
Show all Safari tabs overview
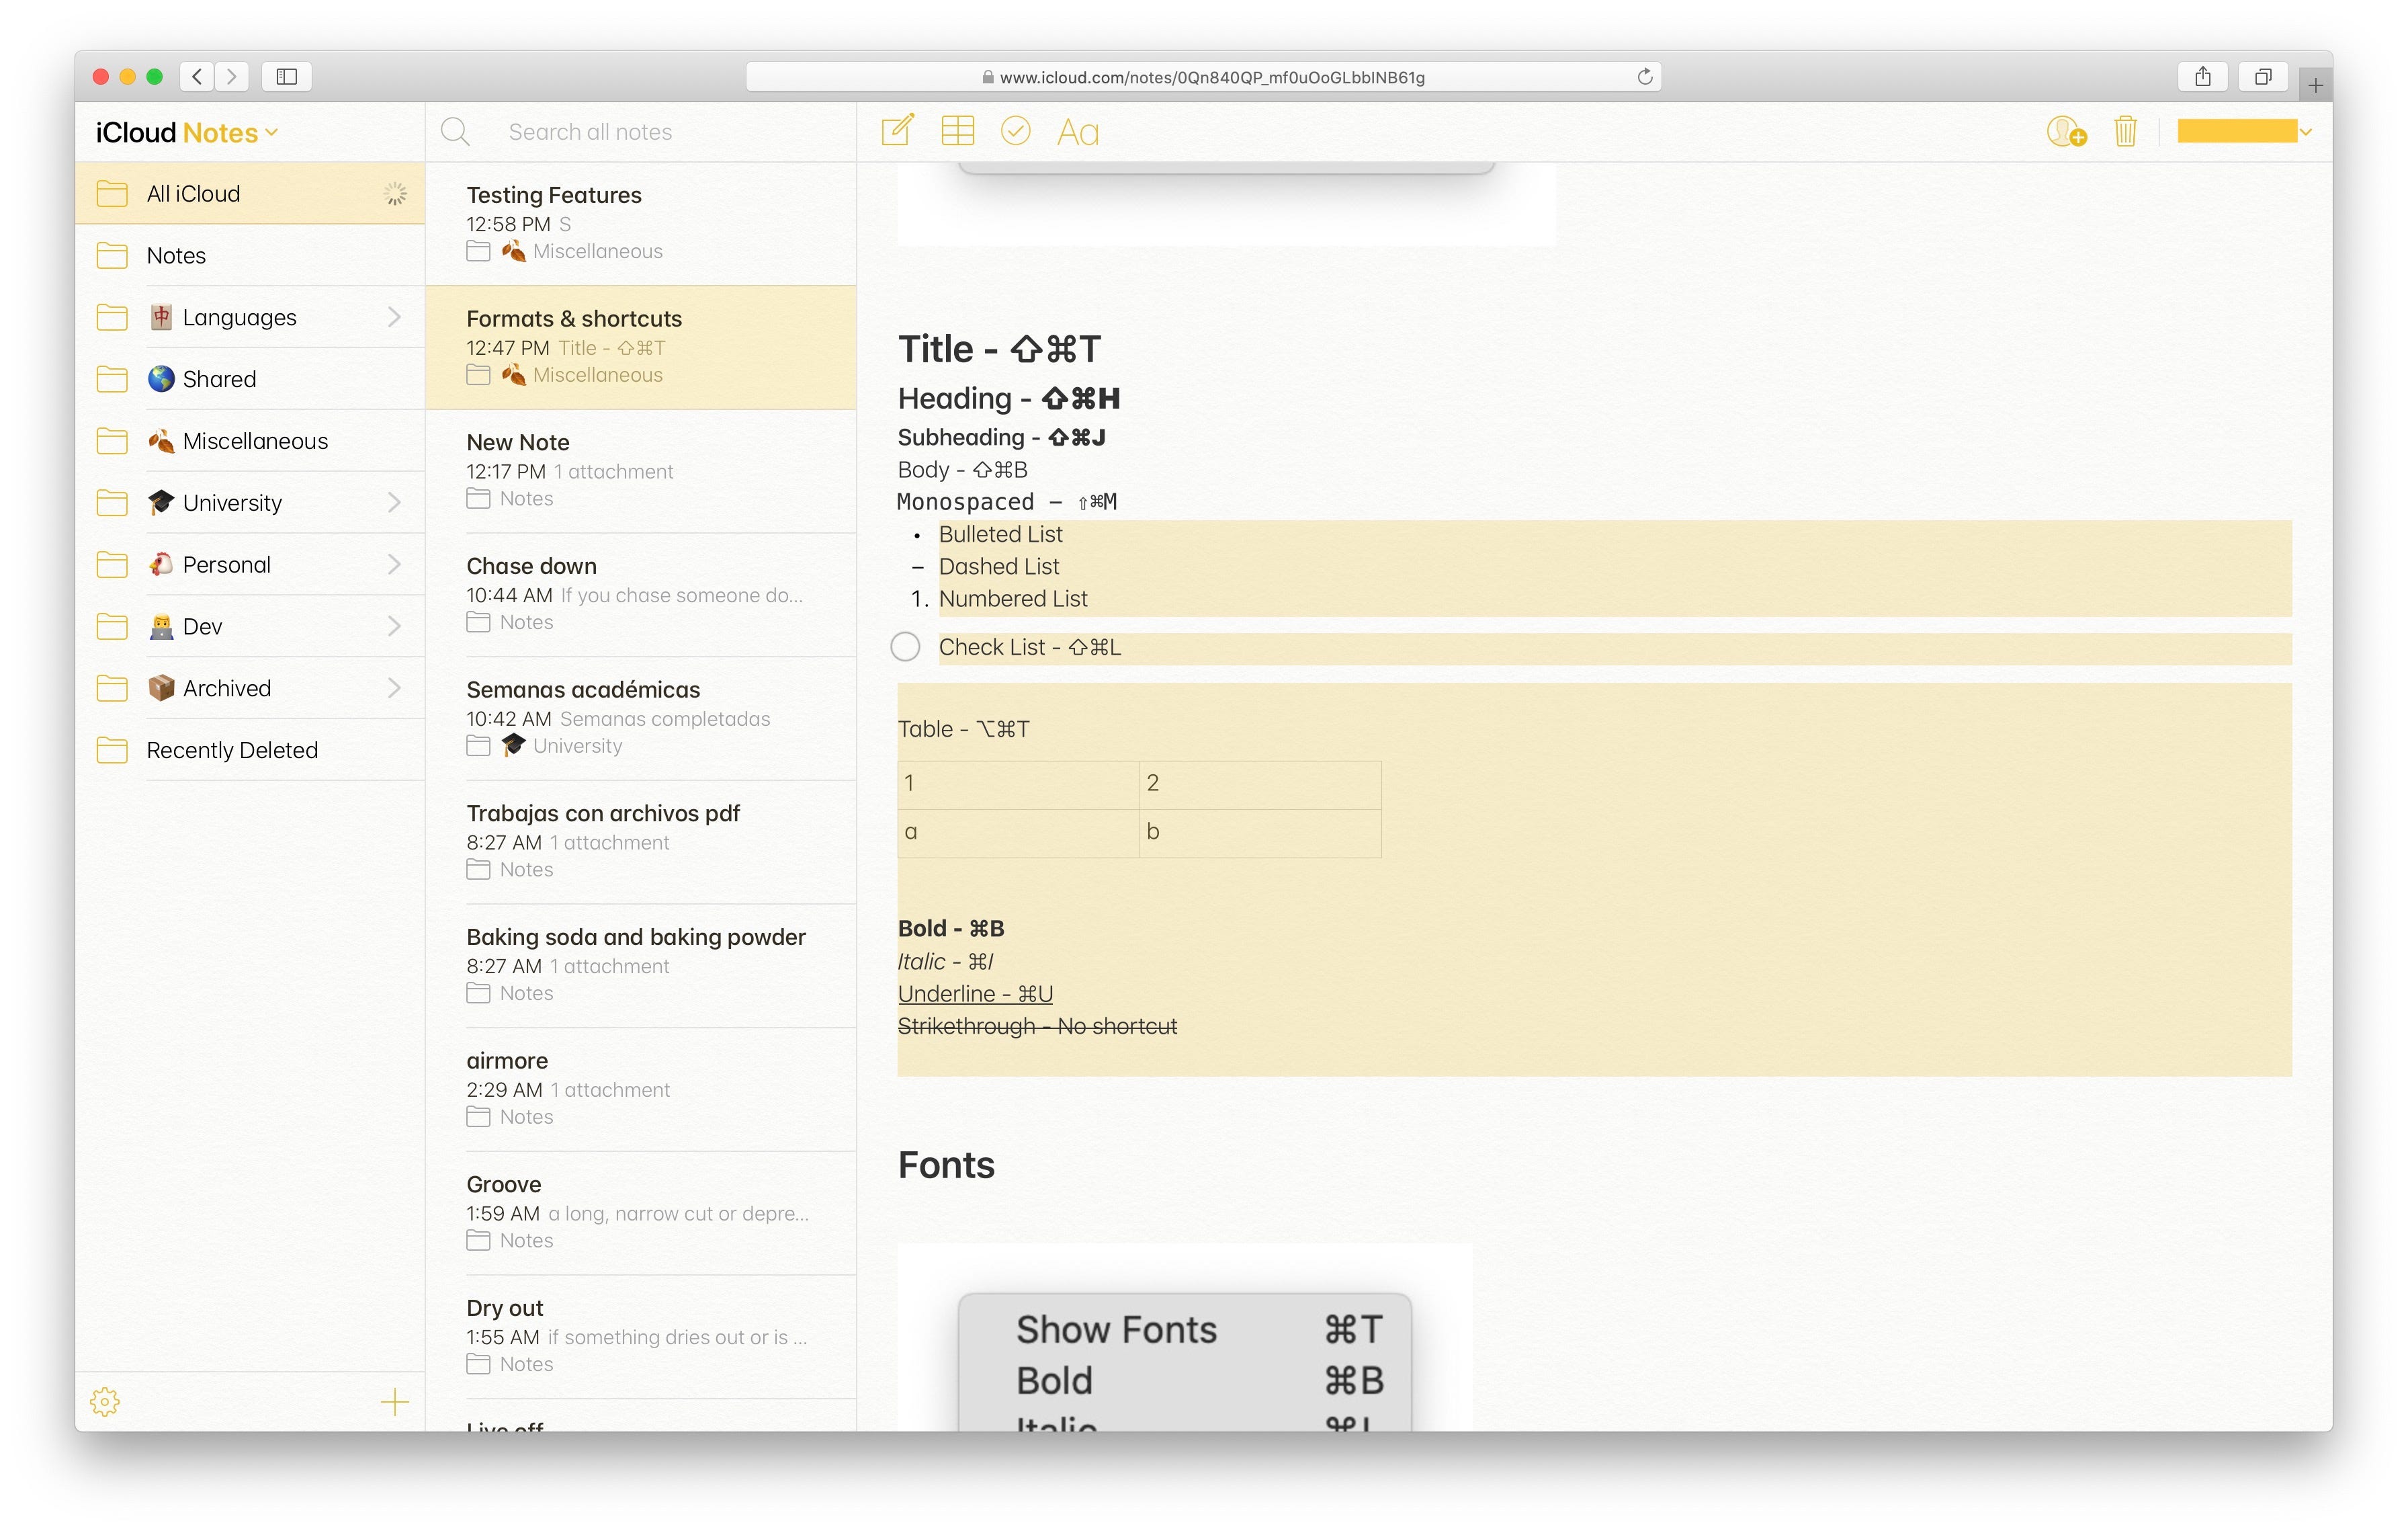coord(2262,76)
